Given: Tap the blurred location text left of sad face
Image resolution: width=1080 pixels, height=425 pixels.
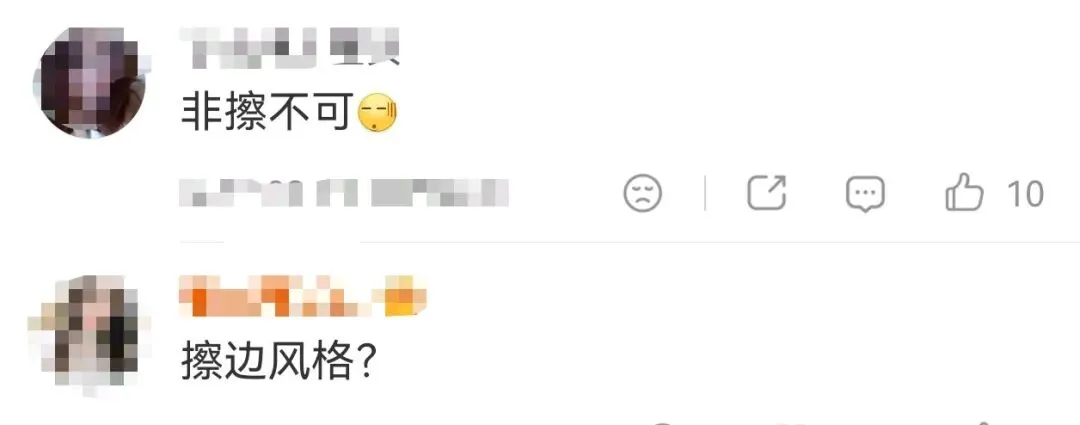Looking at the screenshot, I should [439, 192].
